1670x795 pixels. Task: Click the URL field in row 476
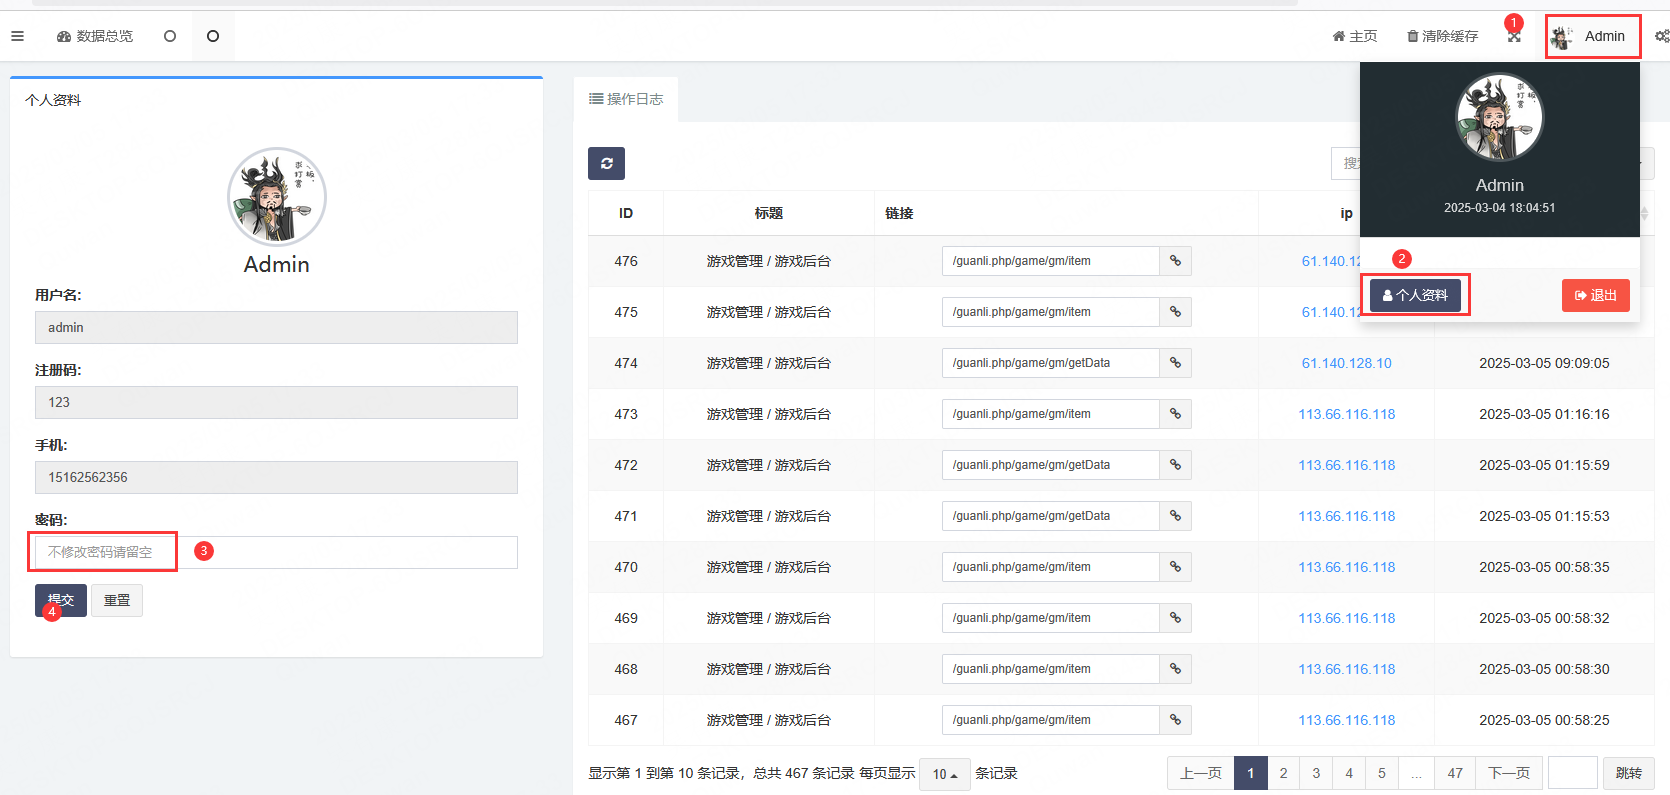coord(1051,261)
